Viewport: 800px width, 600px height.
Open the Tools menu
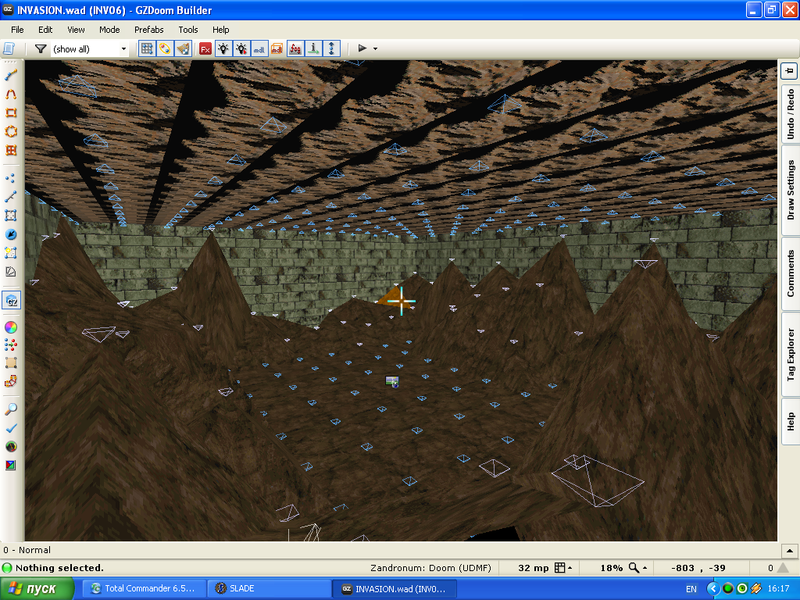188,30
